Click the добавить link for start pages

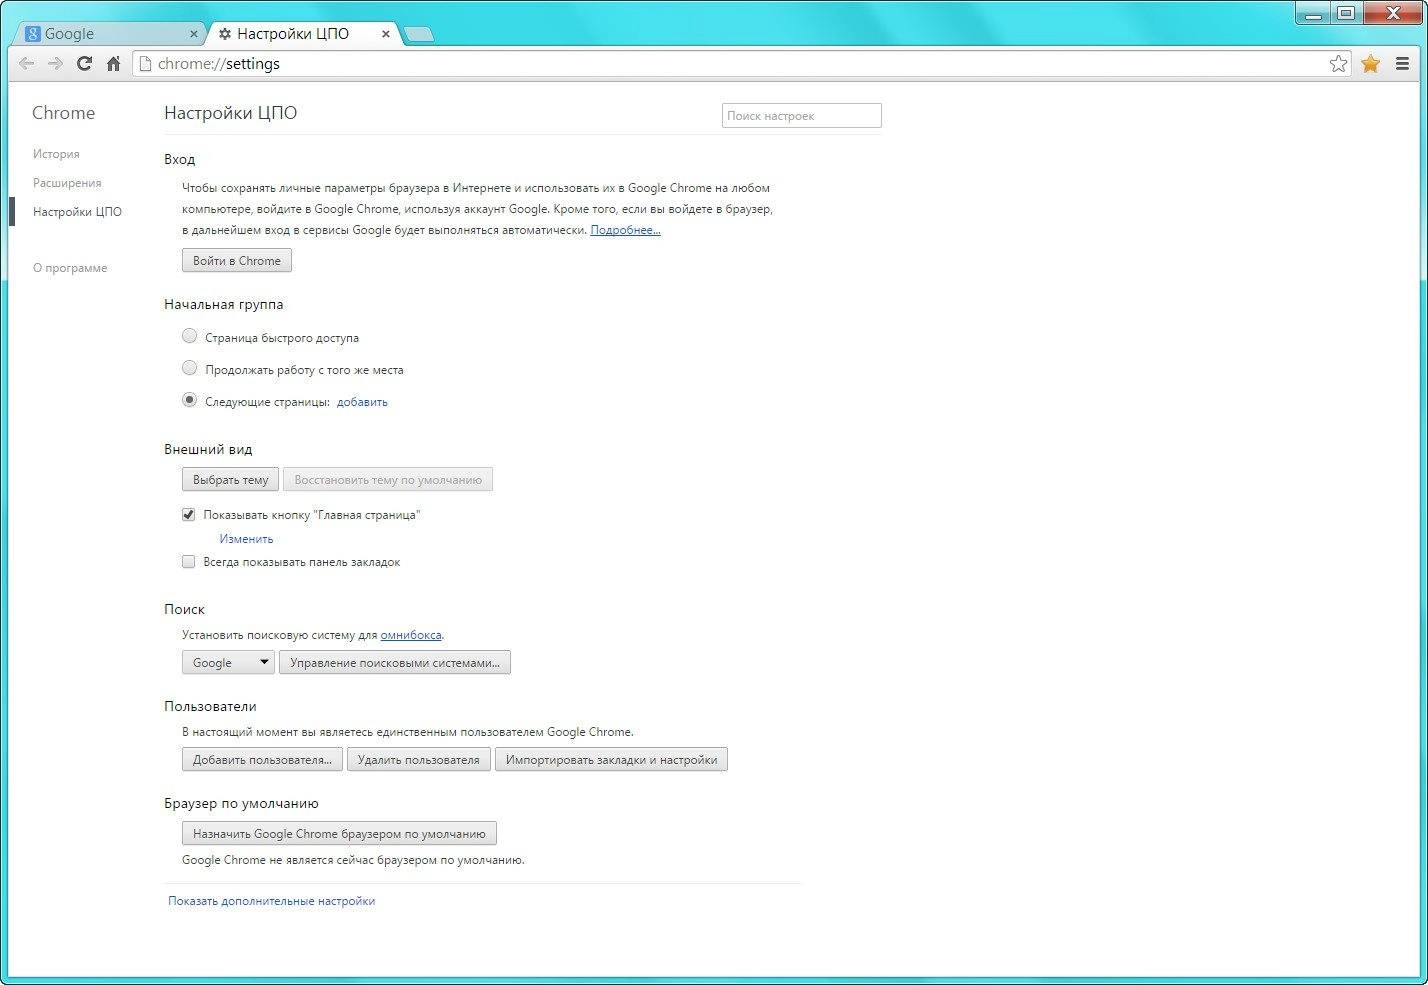point(362,402)
